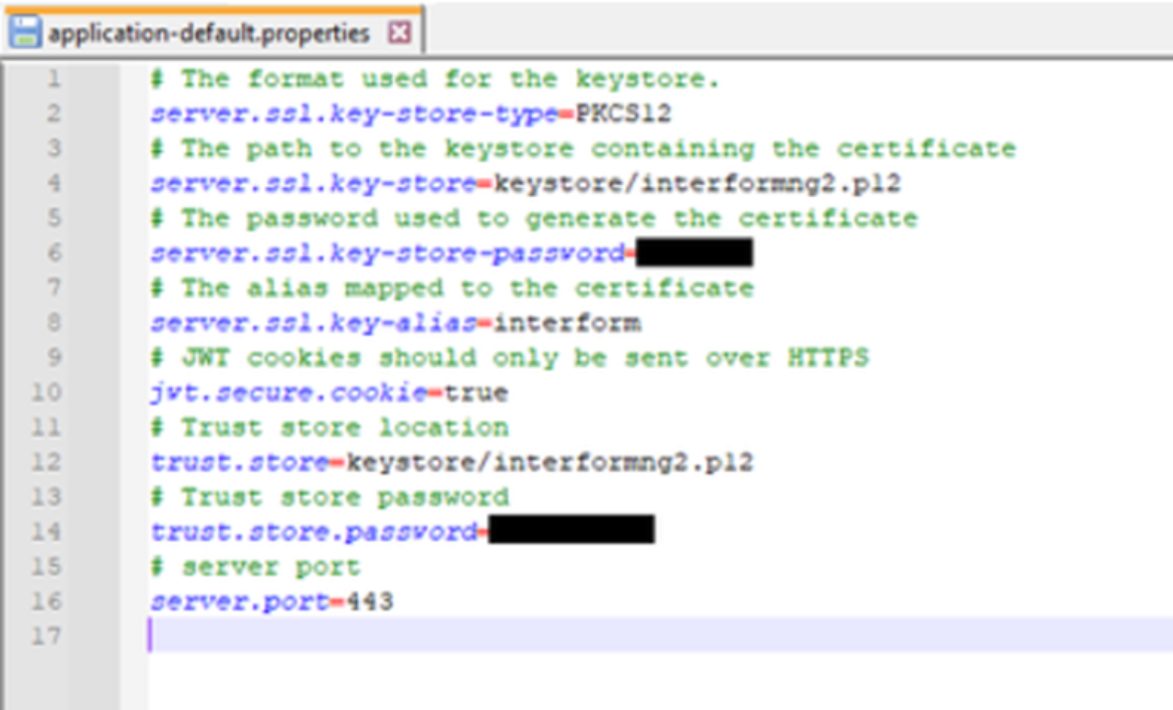Click the trust.store path value on line 12
This screenshot has width=1173, height=710.
pyautogui.click(x=549, y=463)
